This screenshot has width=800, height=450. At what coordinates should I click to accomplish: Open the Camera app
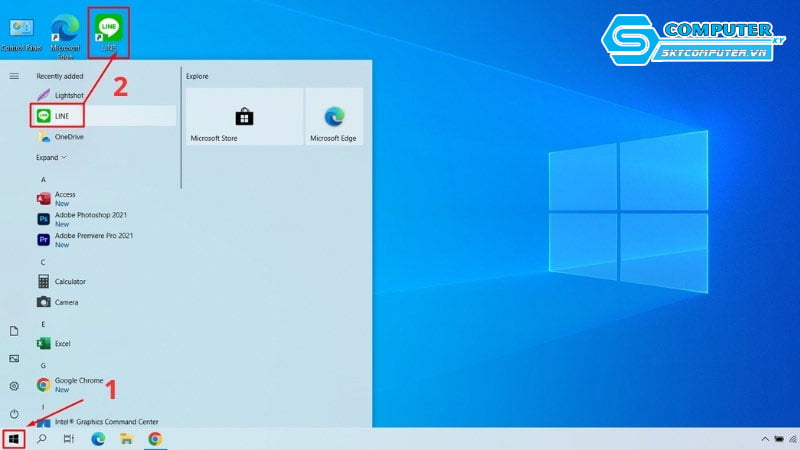[x=104, y=302]
